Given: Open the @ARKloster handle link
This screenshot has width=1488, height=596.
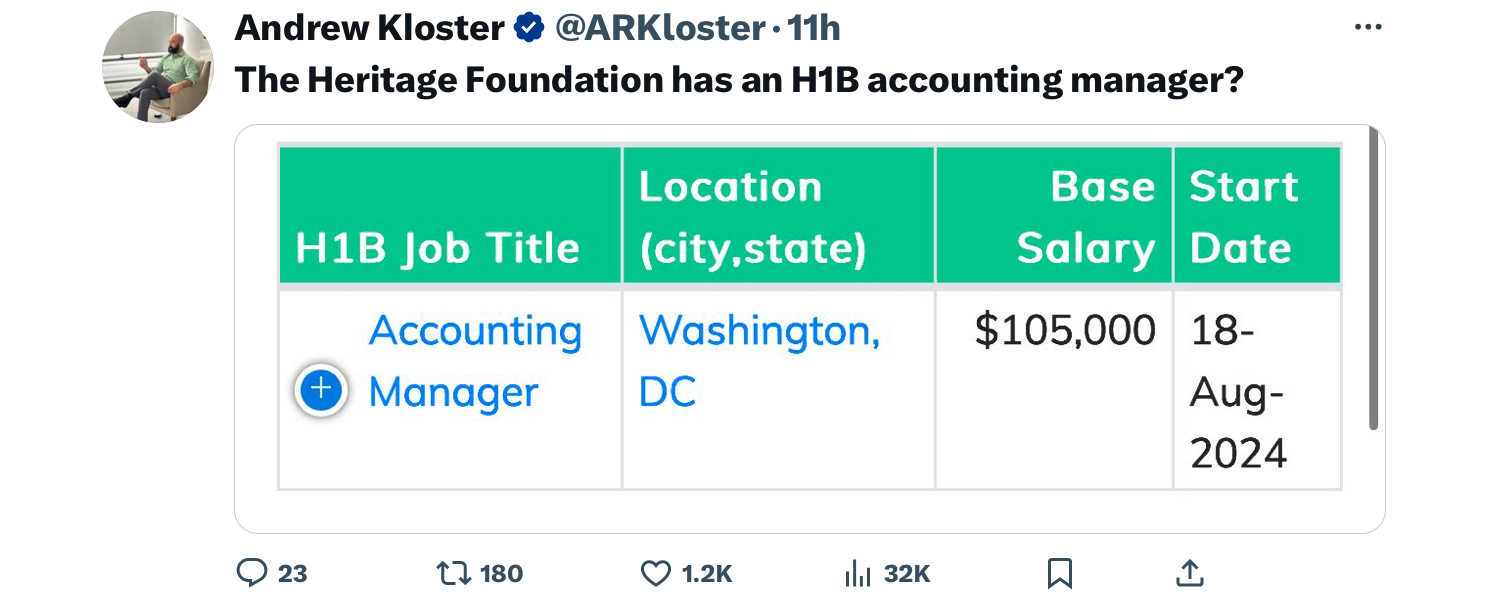Looking at the screenshot, I should (x=660, y=29).
